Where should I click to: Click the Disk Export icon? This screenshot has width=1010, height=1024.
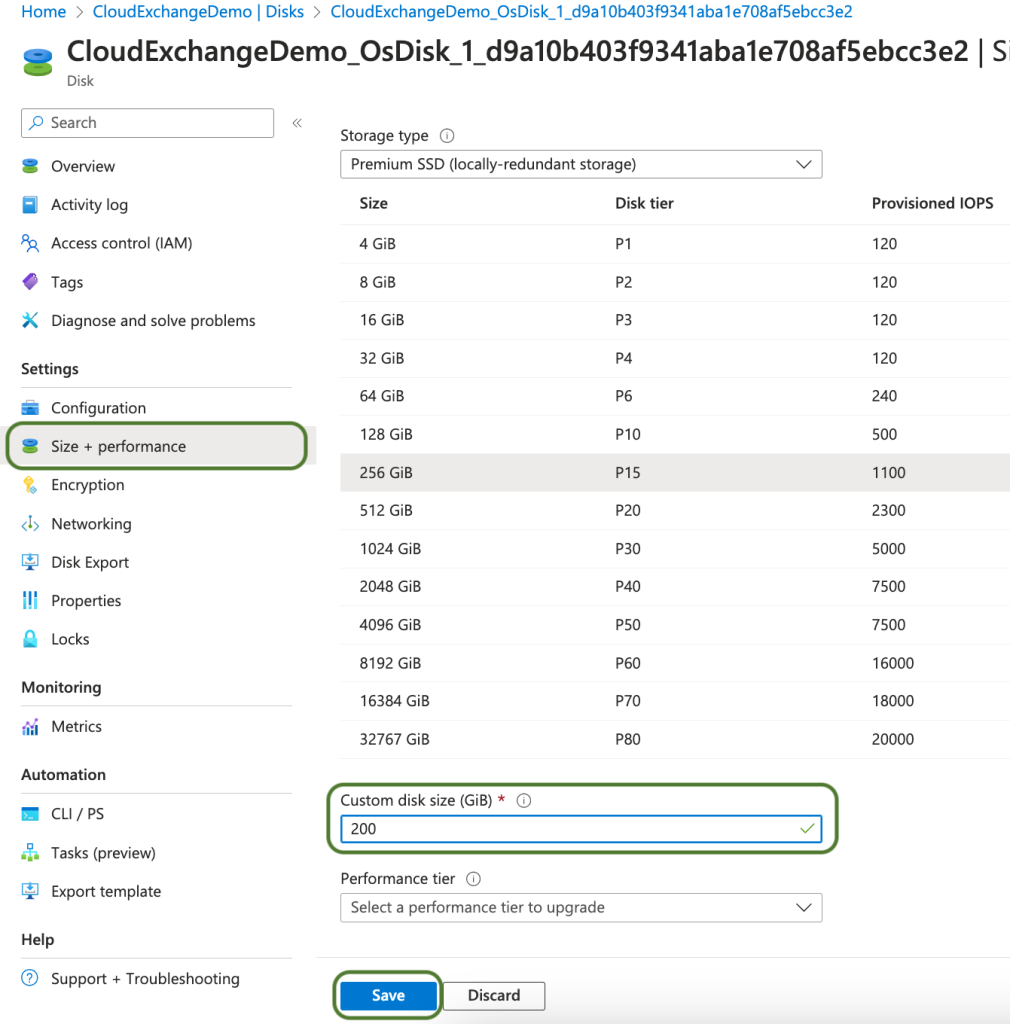(30, 562)
